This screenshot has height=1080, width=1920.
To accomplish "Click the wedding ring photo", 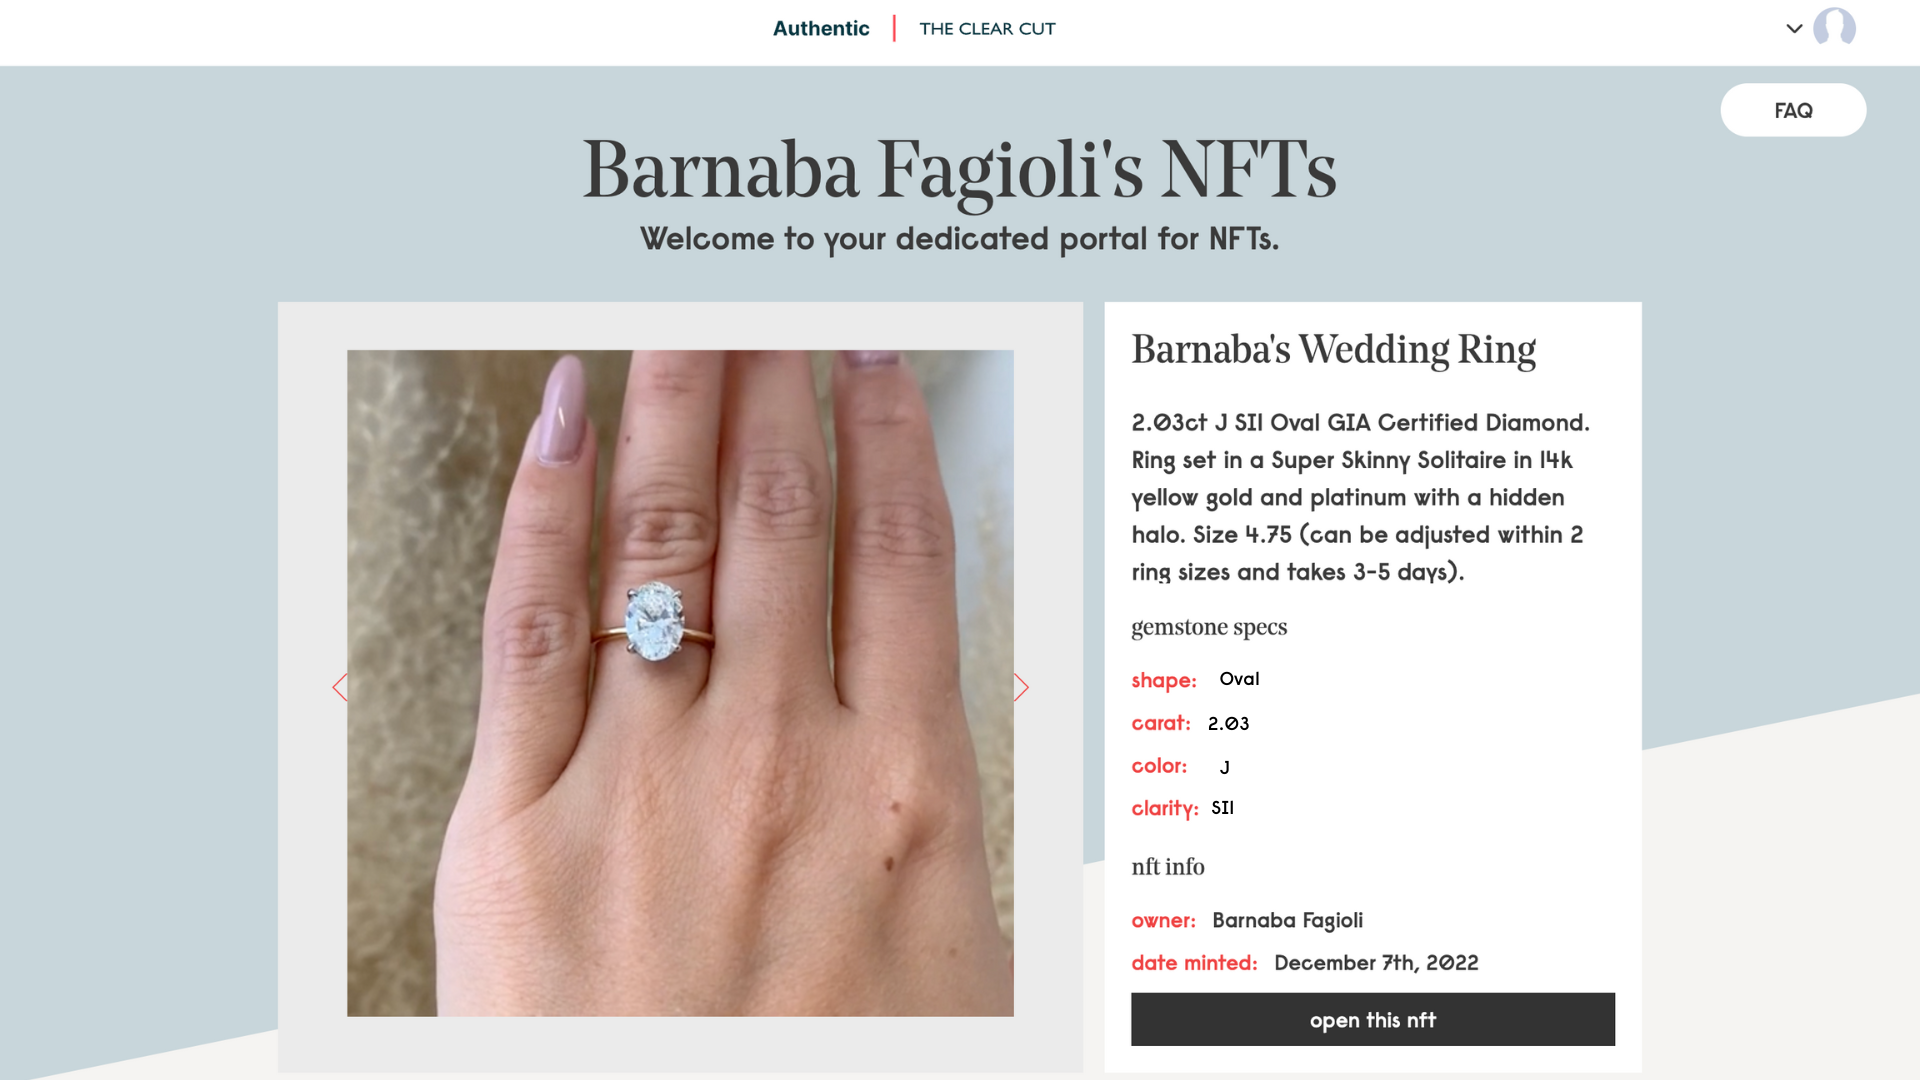I will pos(680,683).
